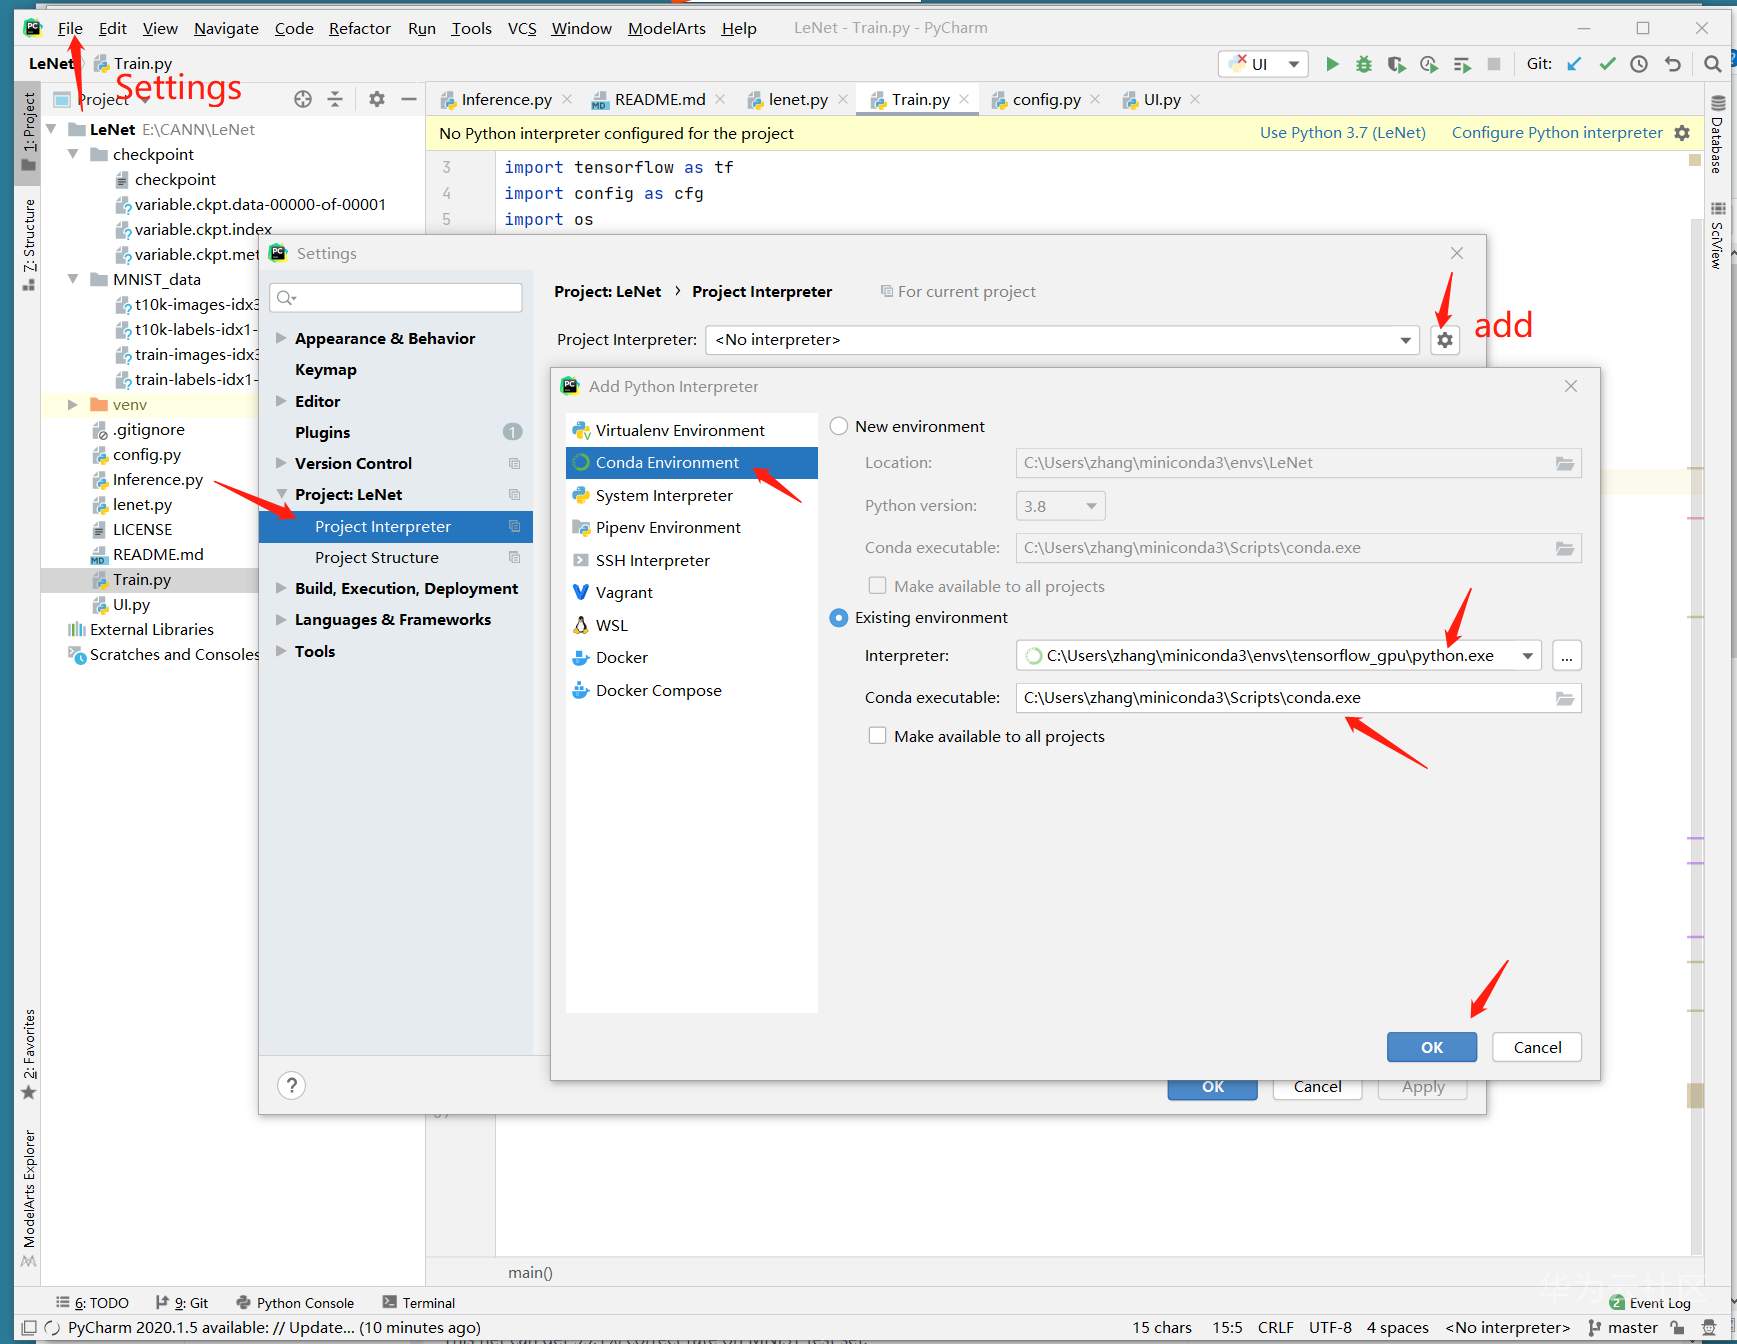Image resolution: width=1737 pixels, height=1344 pixels.
Task: Open the UI run configuration dropdown
Action: coord(1265,64)
